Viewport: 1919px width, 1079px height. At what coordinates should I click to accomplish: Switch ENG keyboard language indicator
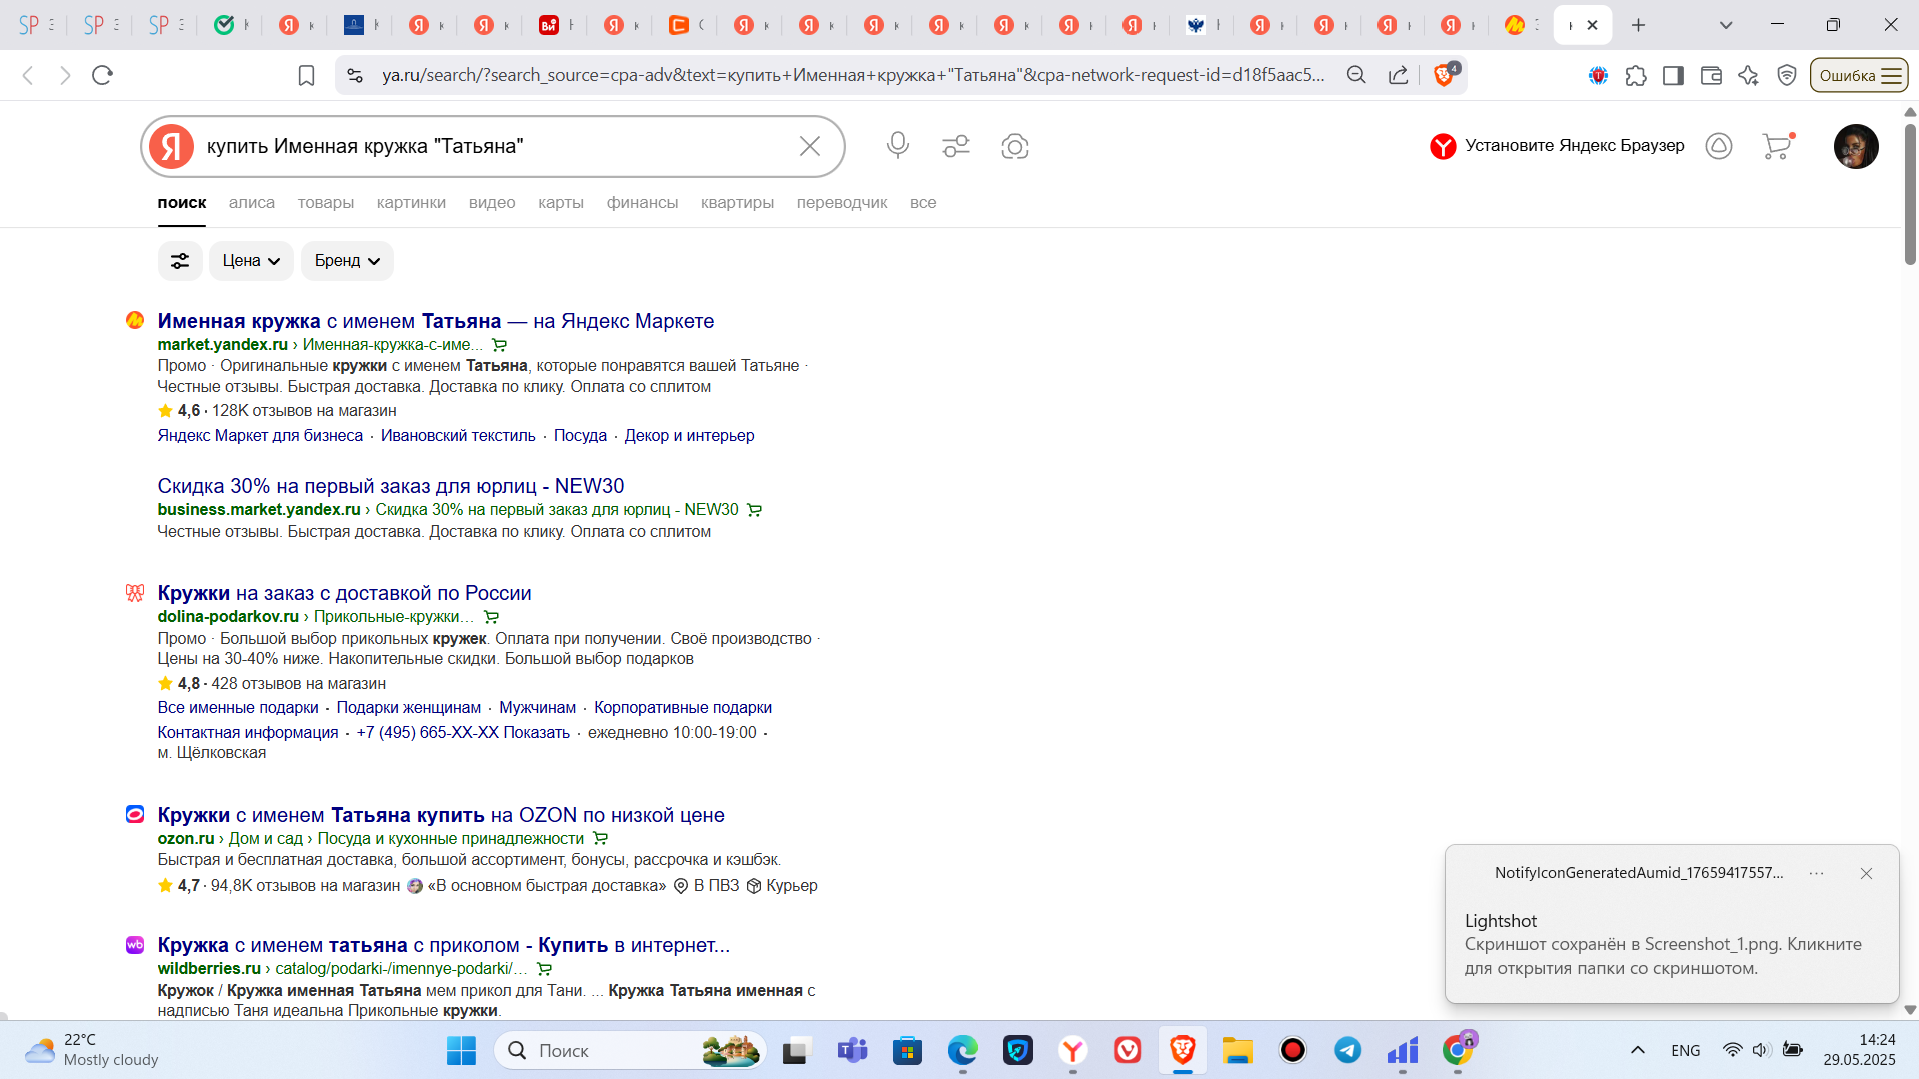pos(1685,1050)
